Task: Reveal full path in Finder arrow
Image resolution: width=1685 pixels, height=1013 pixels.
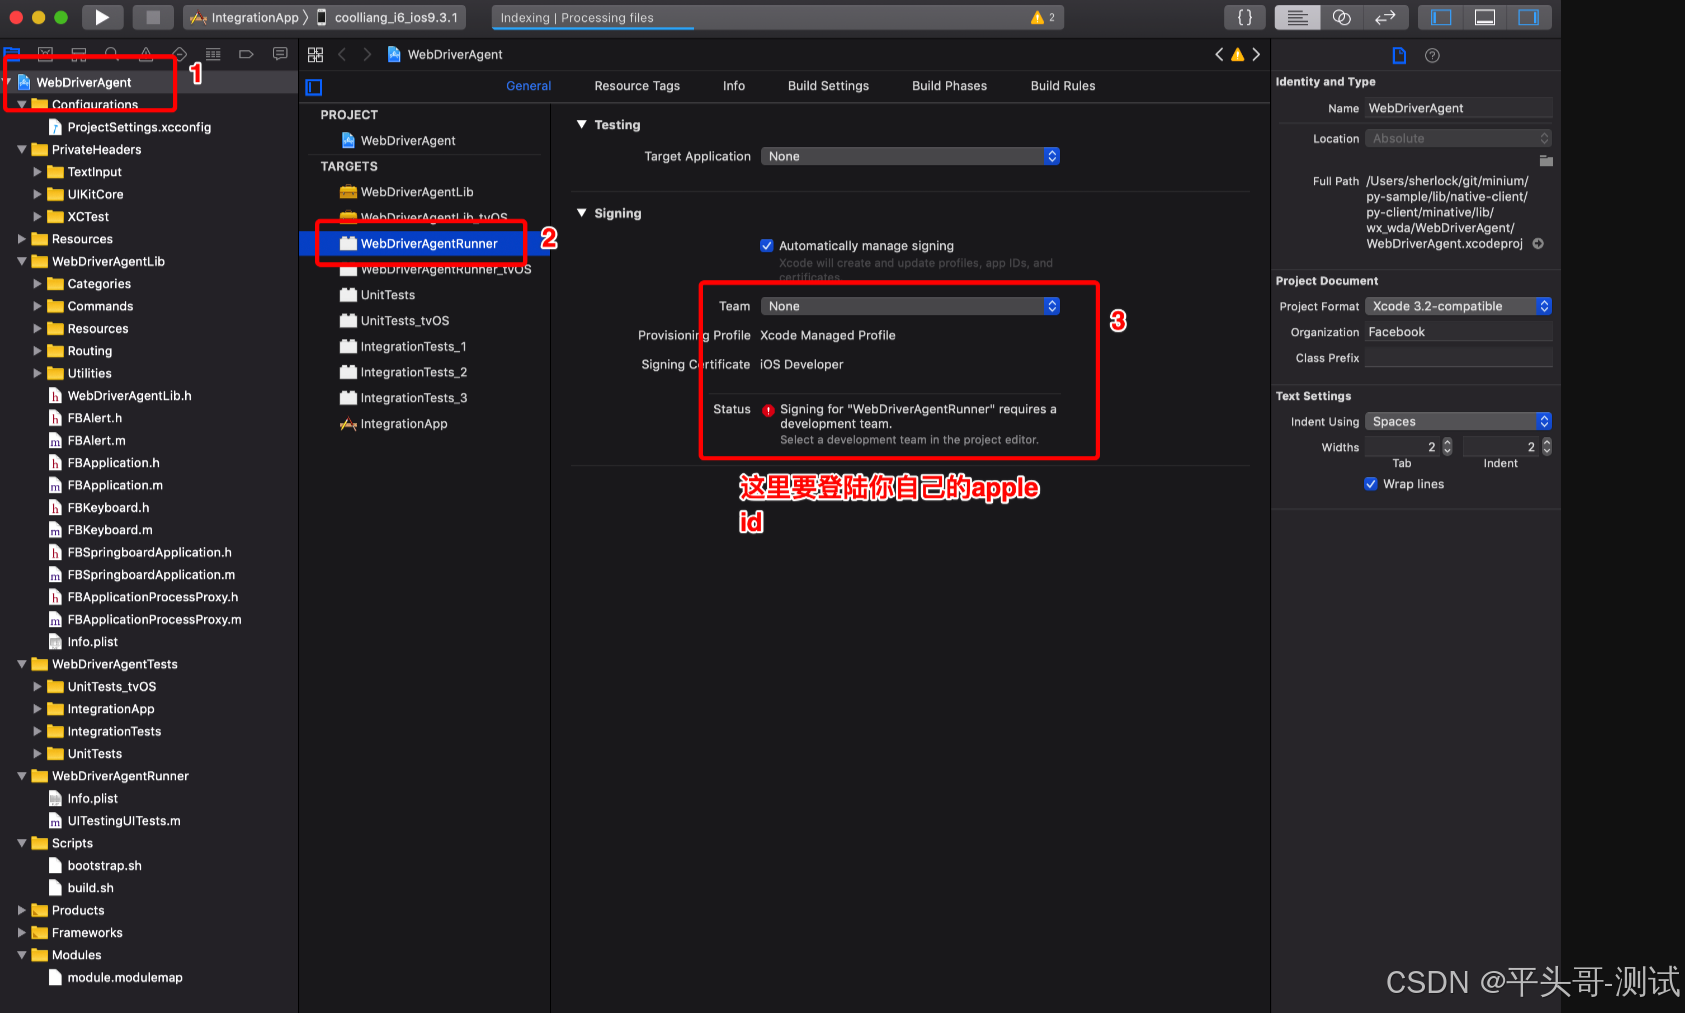Action: (x=1538, y=243)
